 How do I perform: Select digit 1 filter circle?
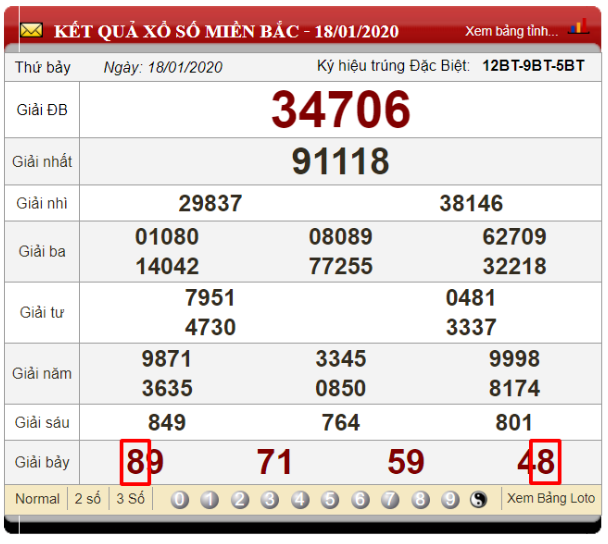point(210,500)
